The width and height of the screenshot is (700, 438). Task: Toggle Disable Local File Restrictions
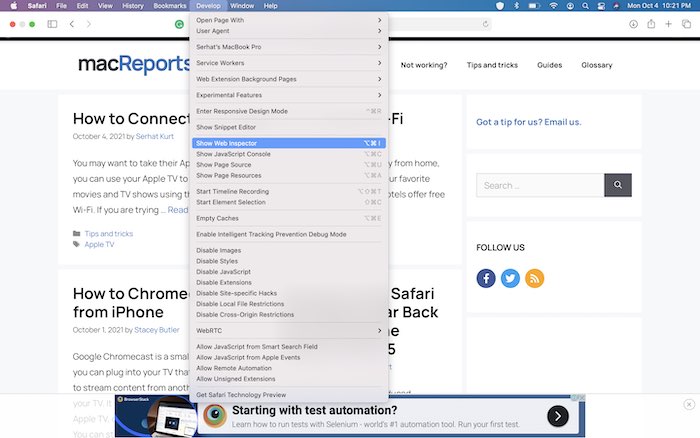[289, 304]
